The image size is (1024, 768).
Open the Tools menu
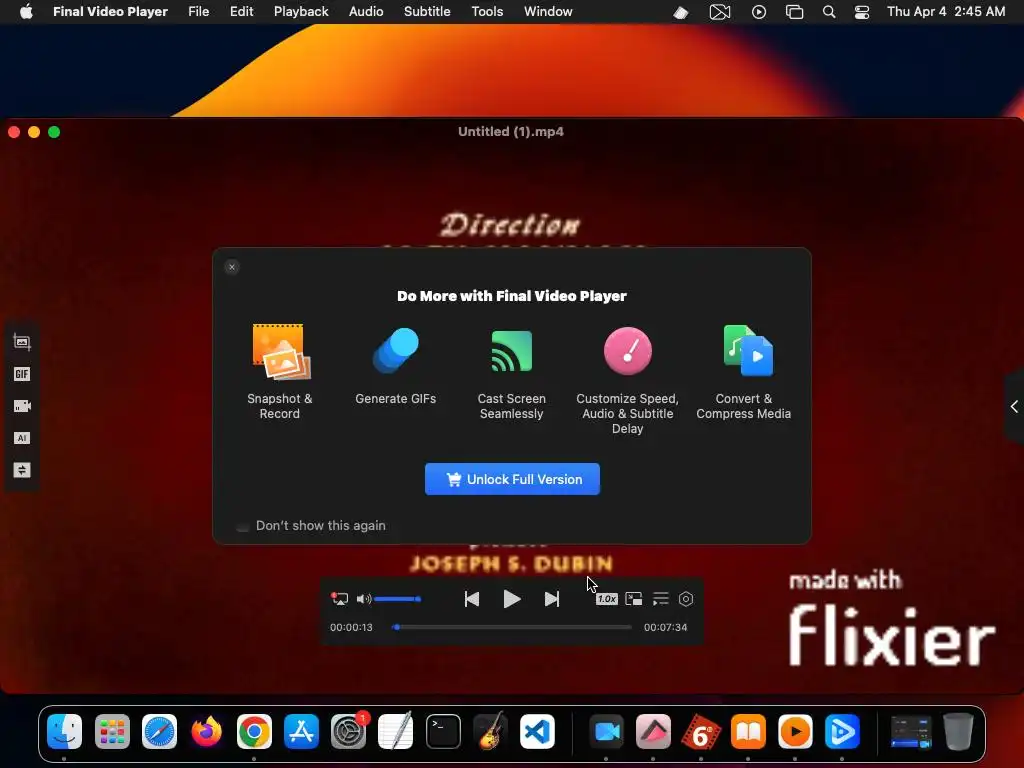pos(487,12)
